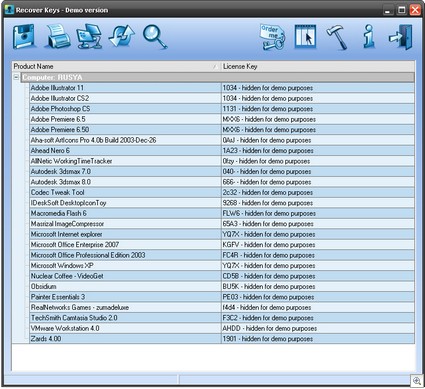This screenshot has width=425, height=389.
Task: Select the Ahead Nero 6 row
Action: point(222,151)
